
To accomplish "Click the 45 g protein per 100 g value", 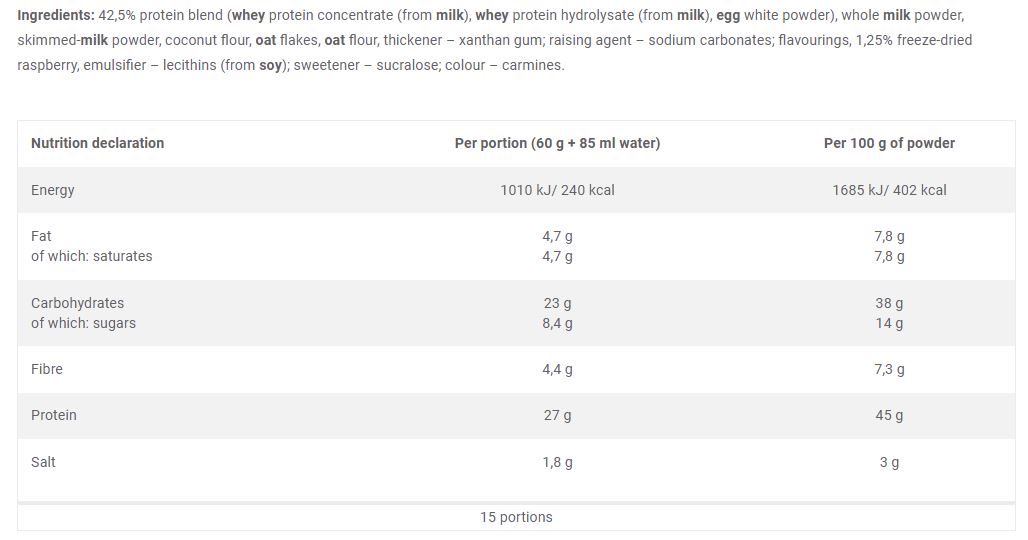I will point(889,415).
